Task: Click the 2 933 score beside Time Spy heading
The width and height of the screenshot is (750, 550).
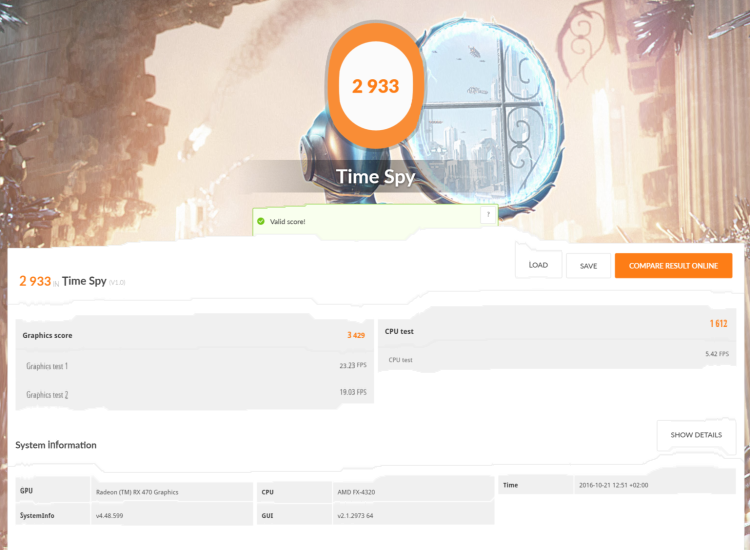Action: coord(35,281)
